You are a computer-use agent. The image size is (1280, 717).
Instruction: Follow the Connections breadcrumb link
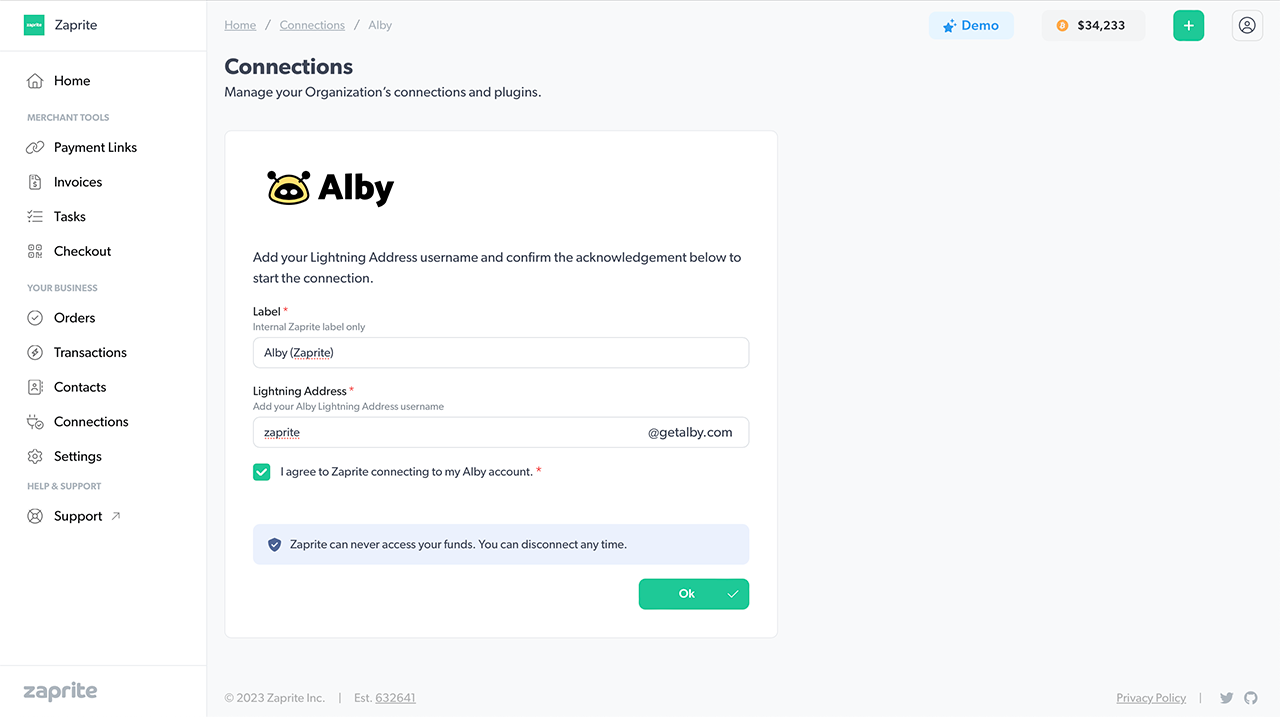312,25
